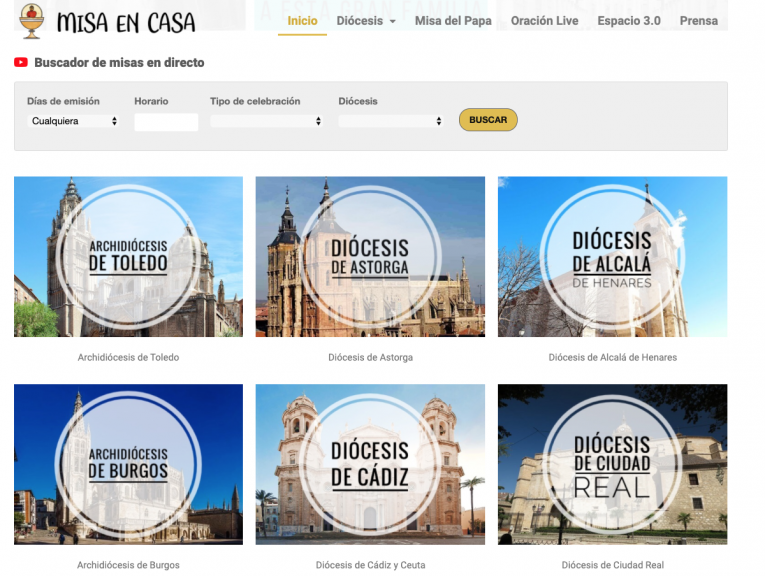Image resolution: width=765 pixels, height=576 pixels.
Task: Click the Buscador de misas en directo heading
Action: pyautogui.click(x=119, y=62)
